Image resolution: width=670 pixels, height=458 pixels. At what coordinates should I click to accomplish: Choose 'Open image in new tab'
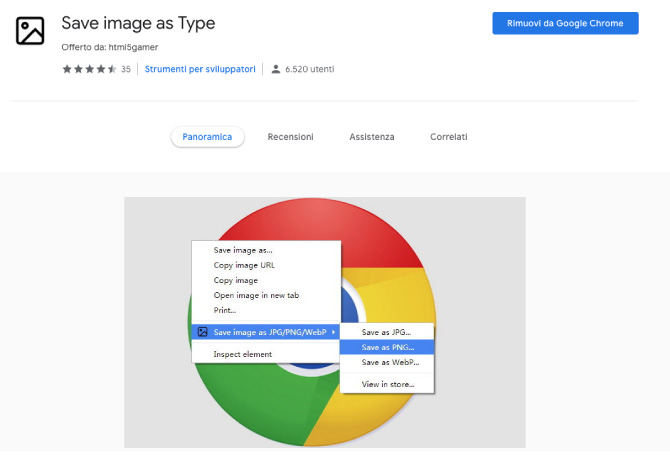pos(266,295)
